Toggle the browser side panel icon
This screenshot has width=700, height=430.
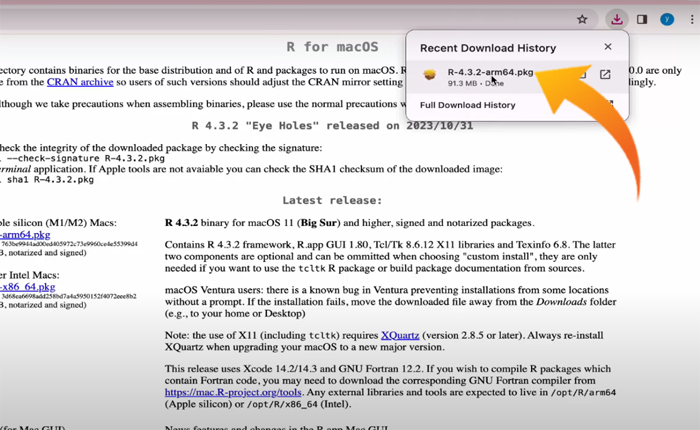[x=642, y=19]
